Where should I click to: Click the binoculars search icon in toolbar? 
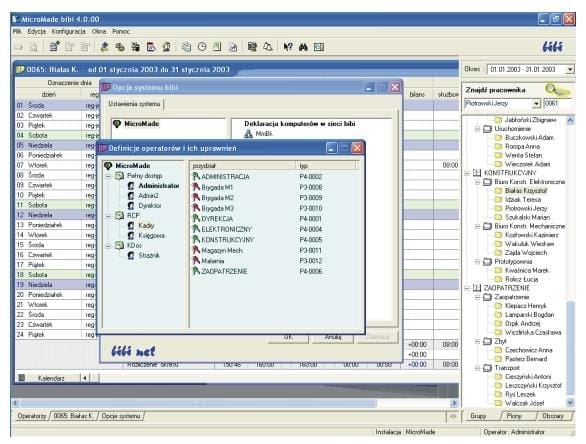point(303,47)
